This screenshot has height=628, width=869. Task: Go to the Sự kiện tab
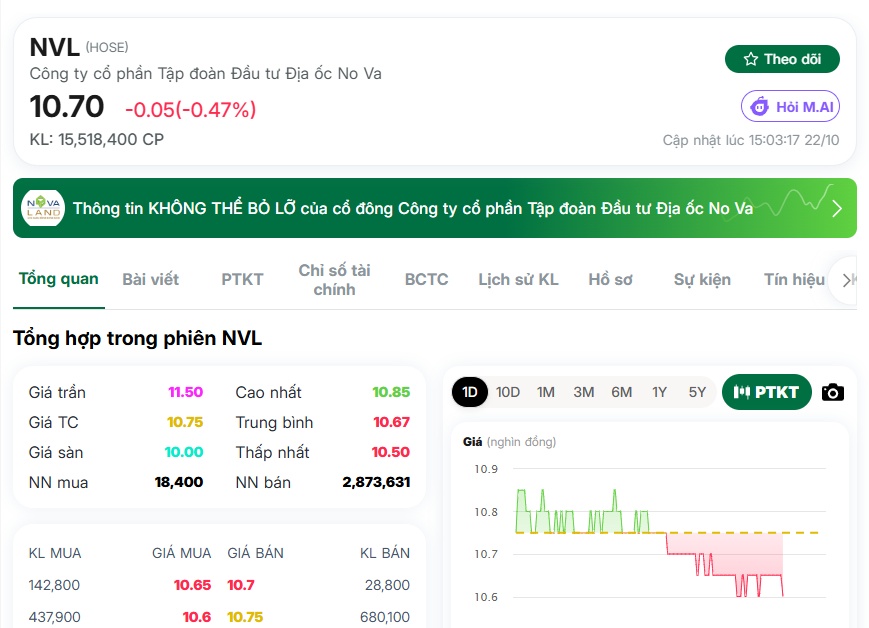coord(702,279)
